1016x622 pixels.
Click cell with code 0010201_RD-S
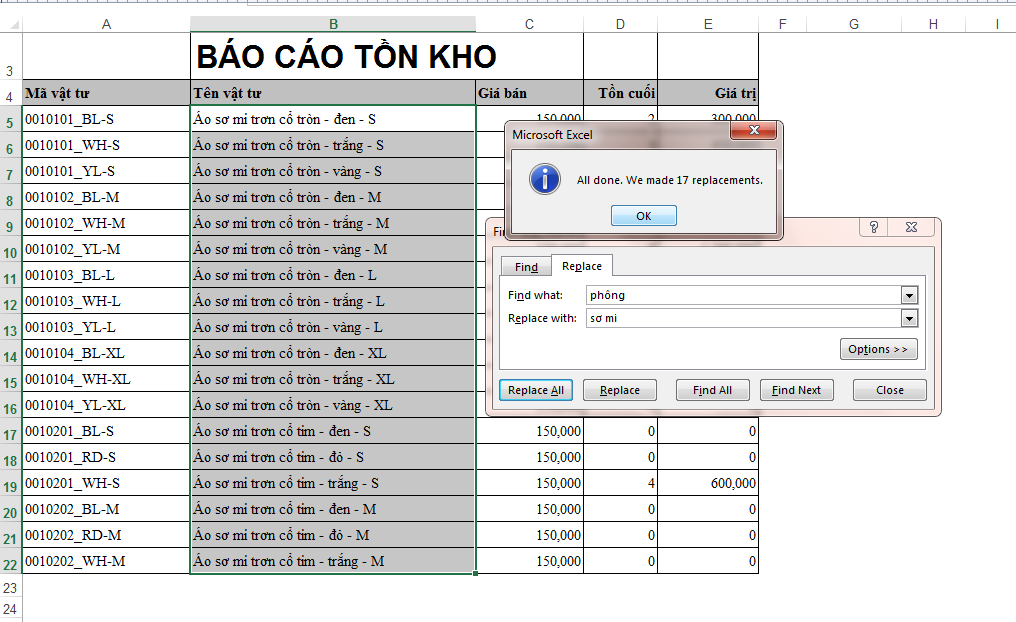(106, 457)
